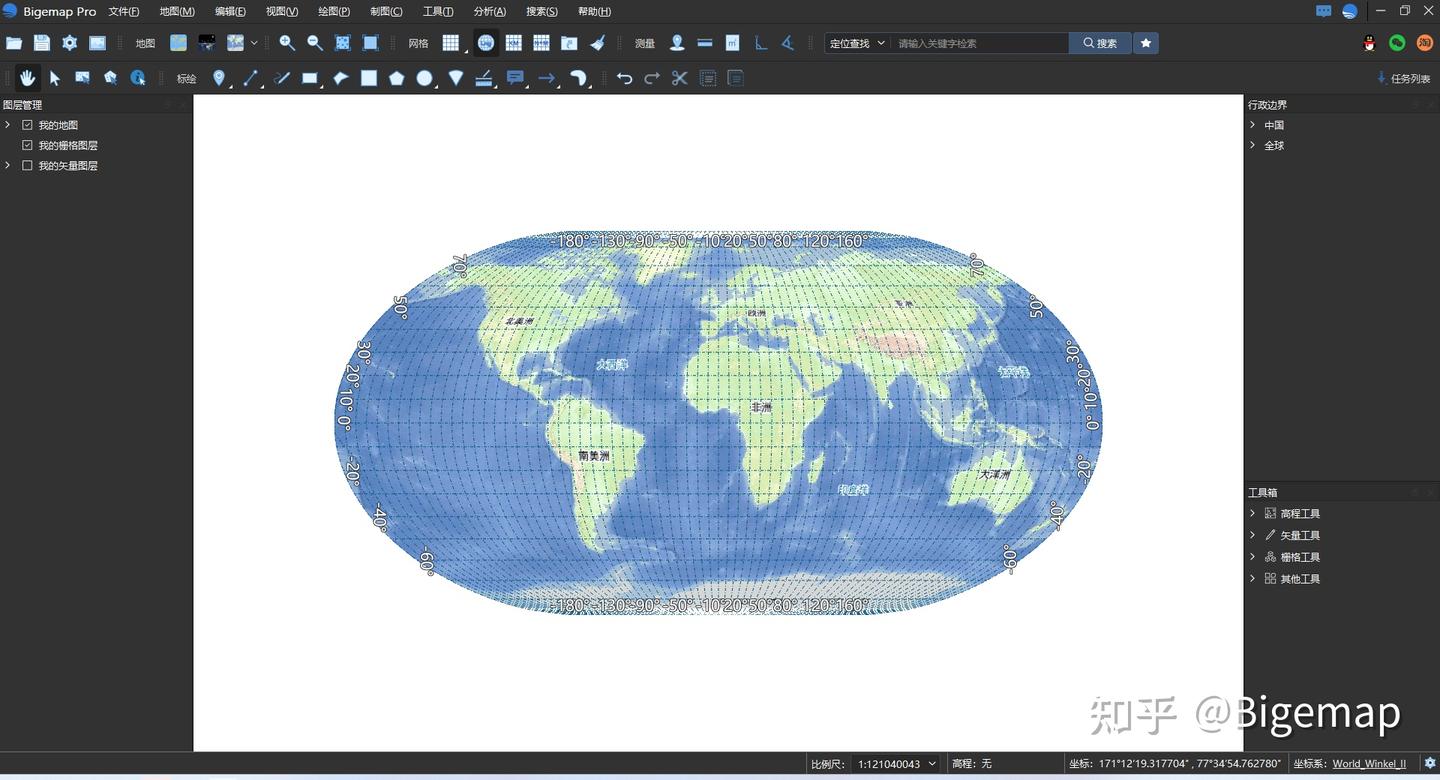Zoom out with magnifier minus icon
Viewport: 1440px width, 780px height.
pos(315,43)
